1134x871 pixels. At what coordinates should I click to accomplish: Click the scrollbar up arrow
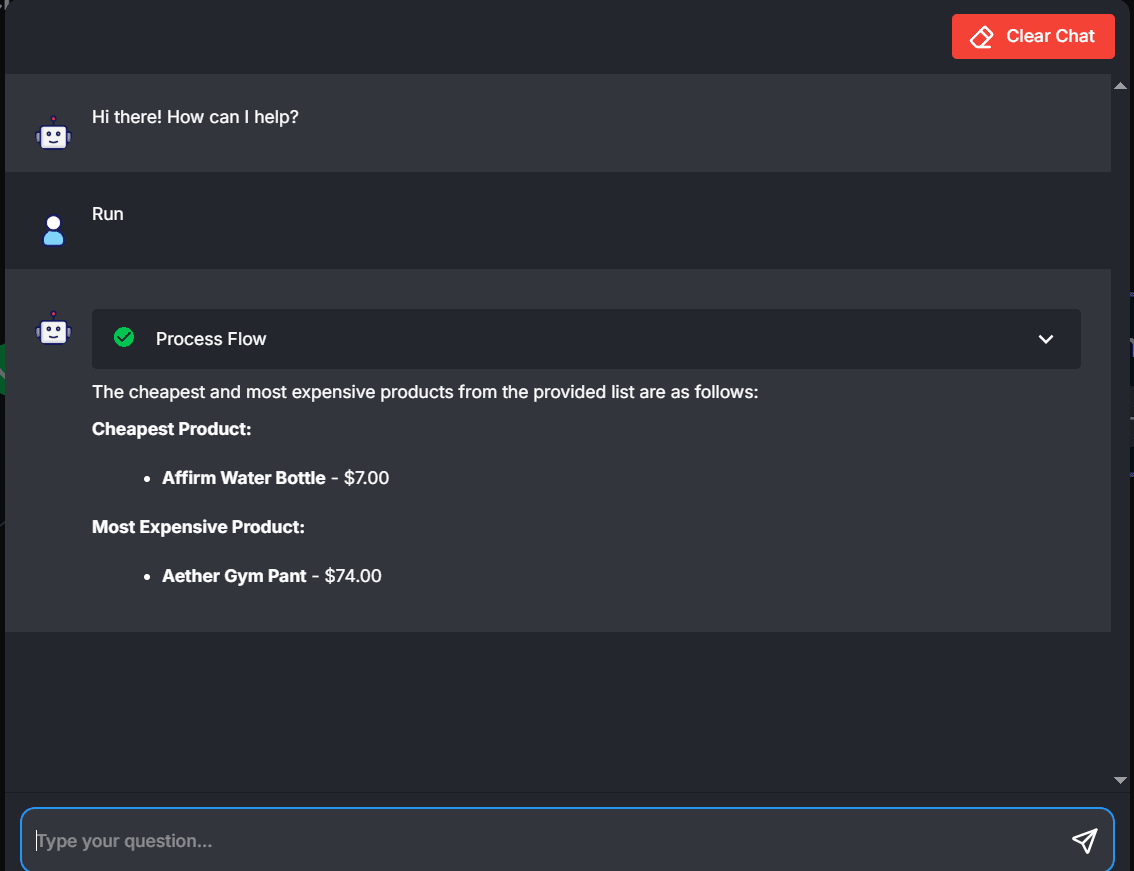[x=1120, y=85]
